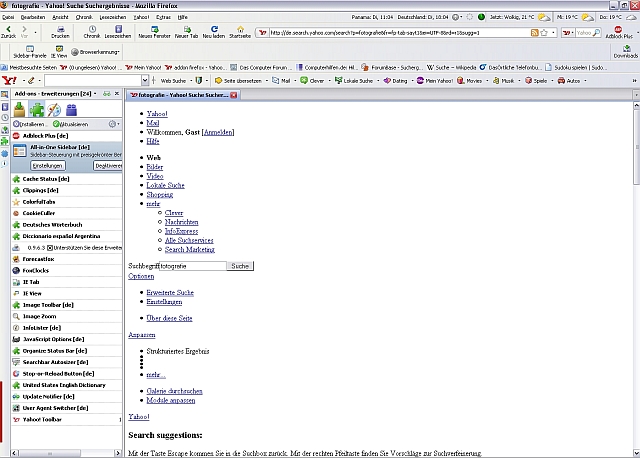
Task: Toggle the checkbox beside Unterstützen Sie diese Erweiterung
Action: coord(50,247)
